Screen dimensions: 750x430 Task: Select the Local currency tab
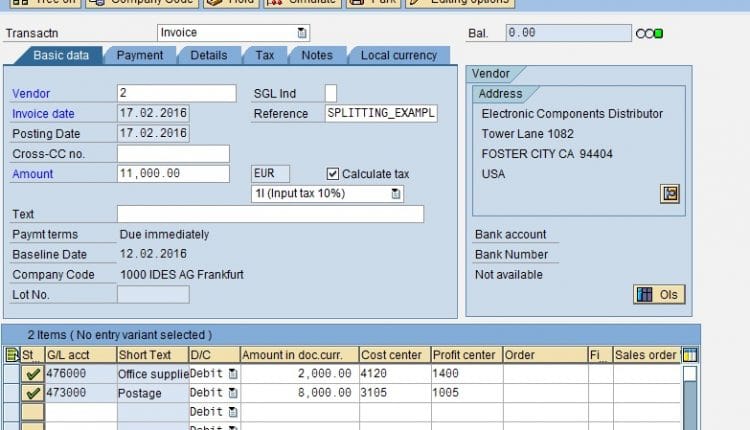[399, 55]
